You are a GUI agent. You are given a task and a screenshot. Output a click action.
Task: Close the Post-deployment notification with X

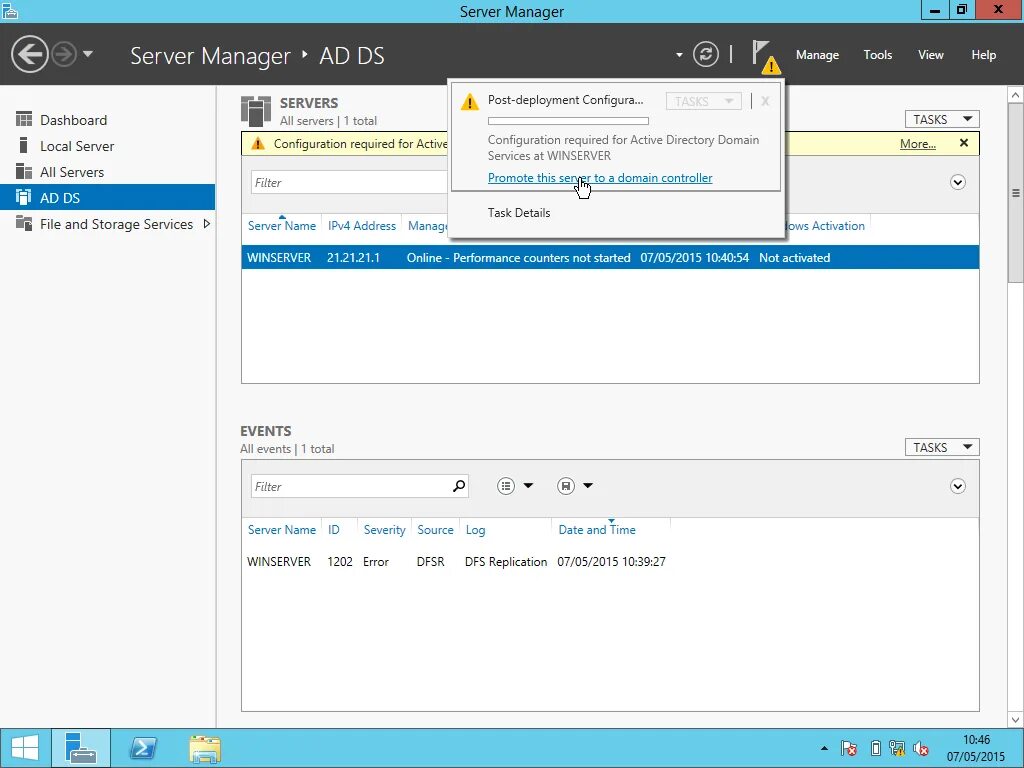click(765, 101)
